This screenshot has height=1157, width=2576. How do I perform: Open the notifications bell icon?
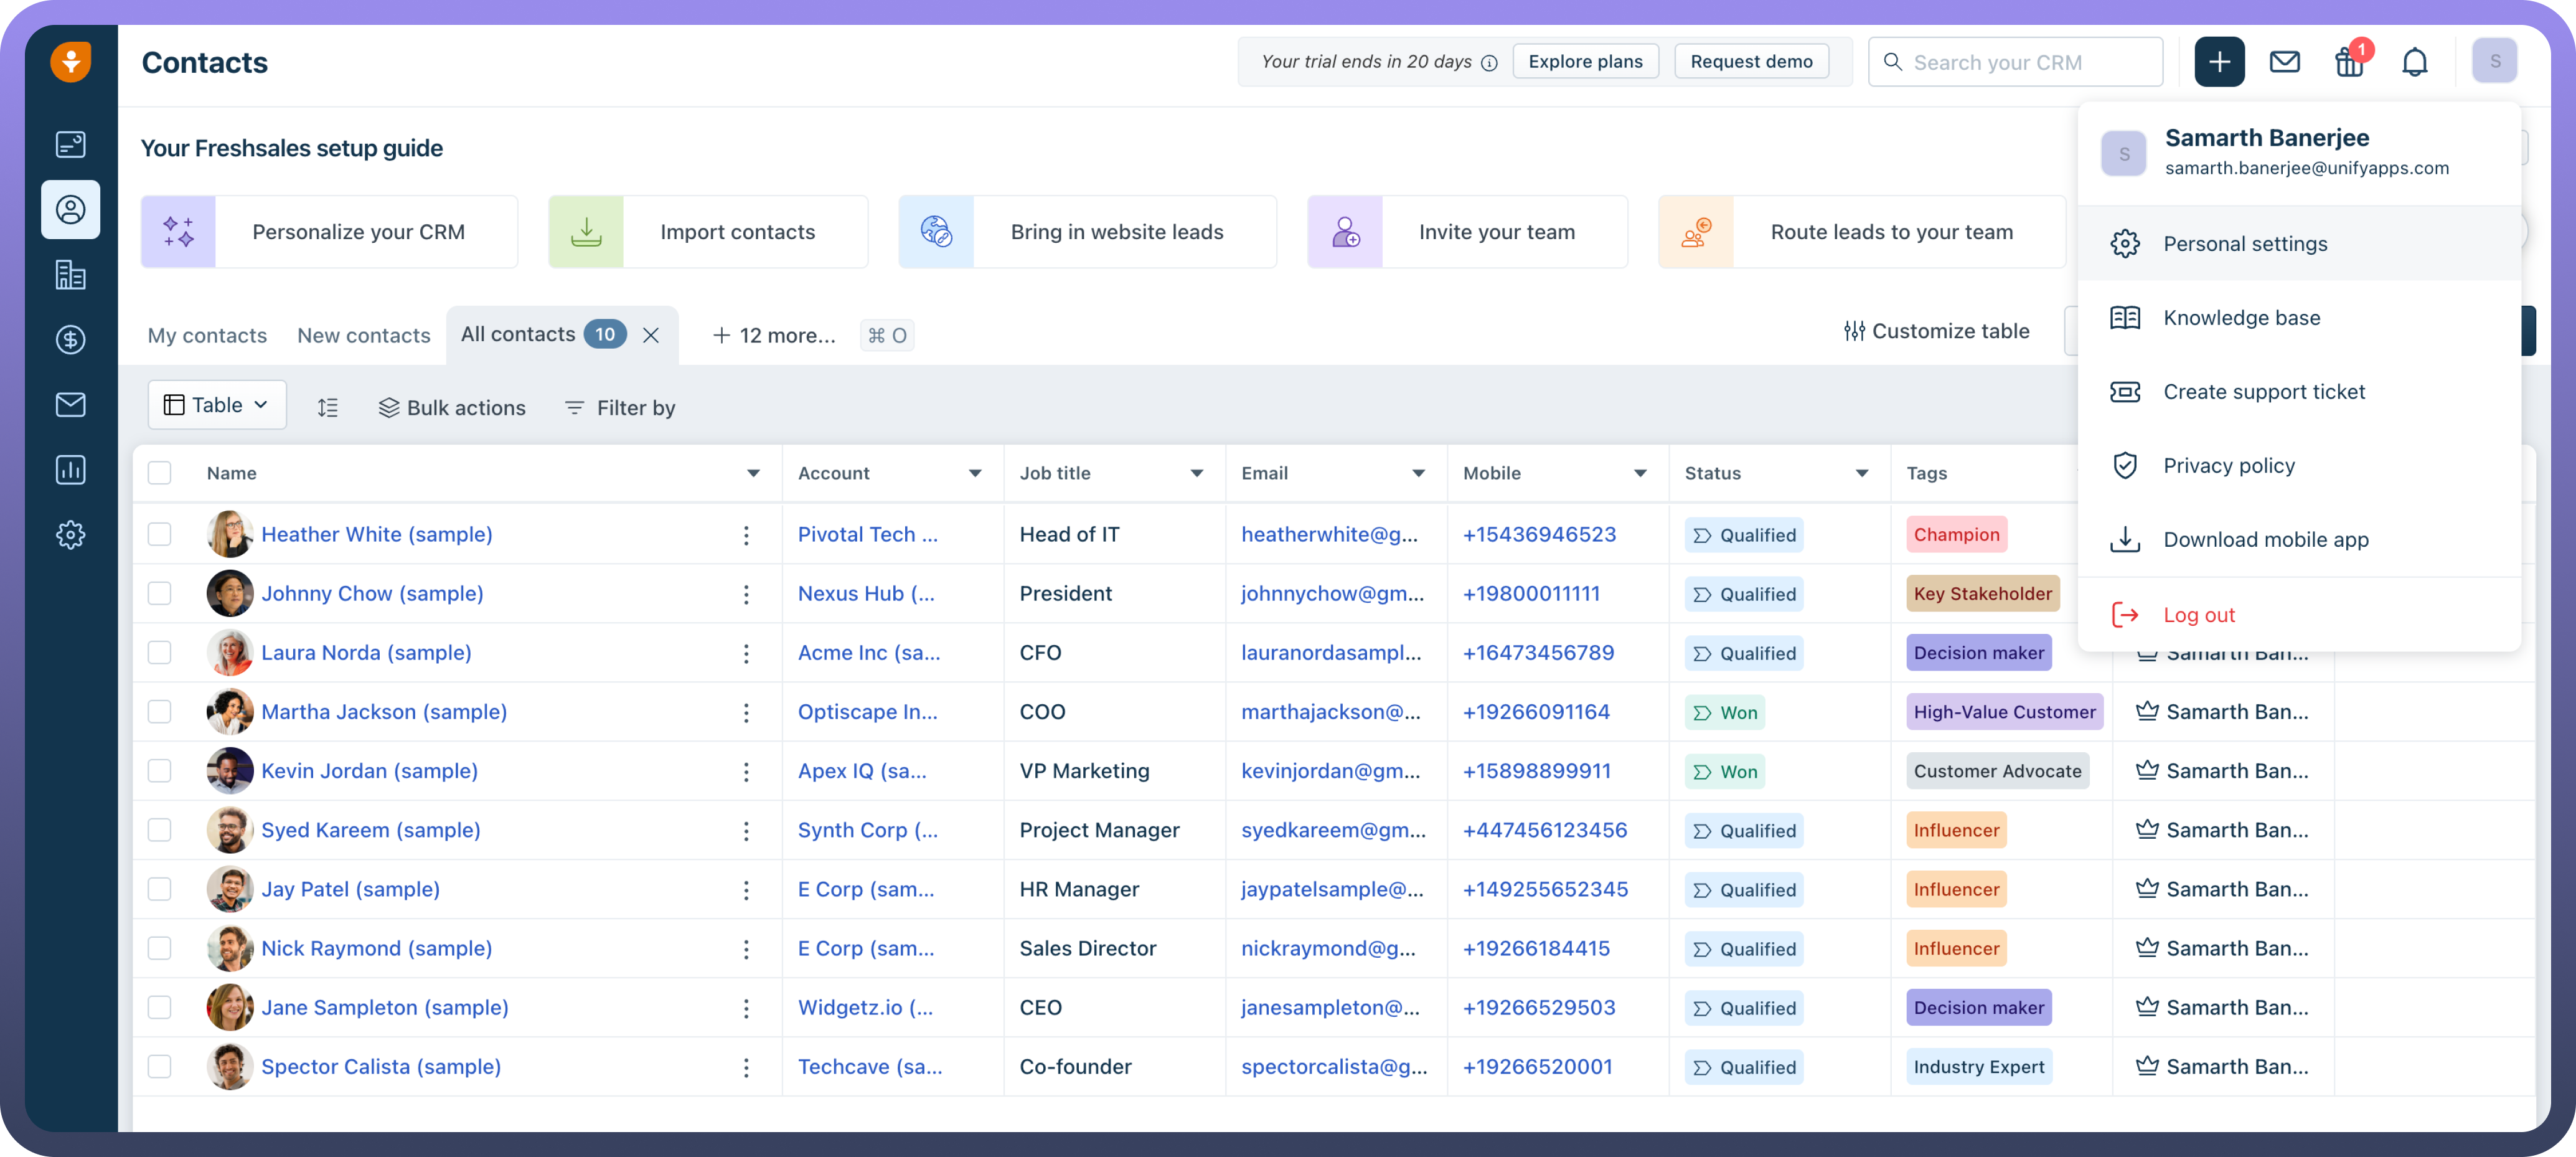pos(2414,62)
